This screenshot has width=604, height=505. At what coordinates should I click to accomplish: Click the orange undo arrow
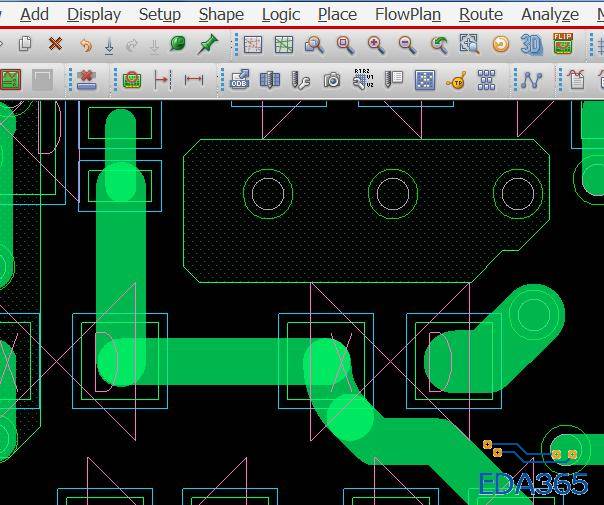(86, 45)
